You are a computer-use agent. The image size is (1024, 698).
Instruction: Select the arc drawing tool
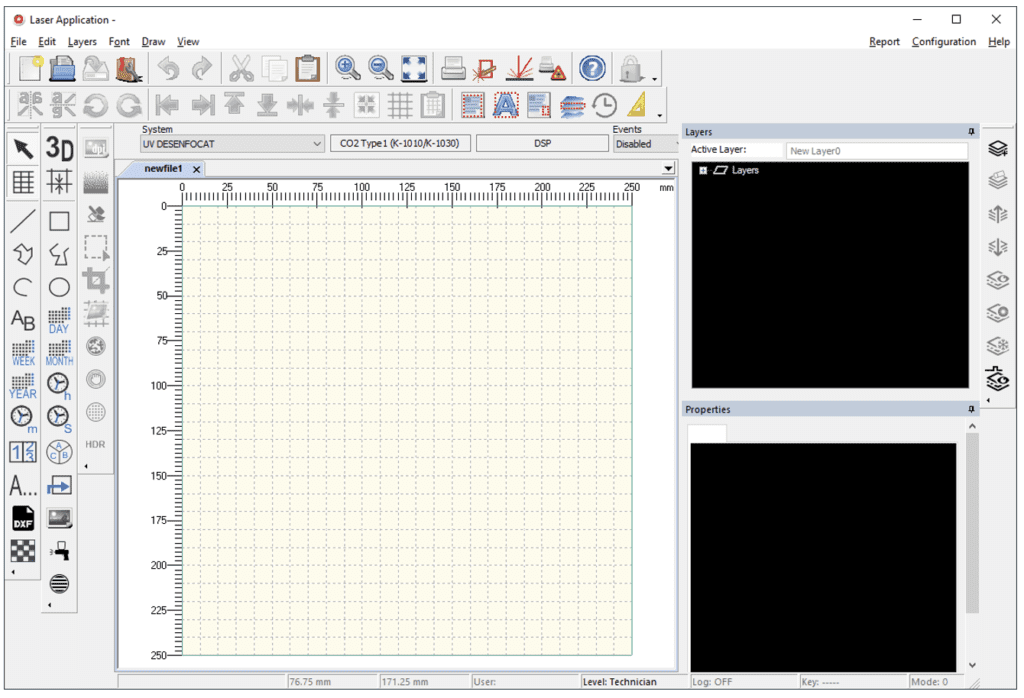23,287
